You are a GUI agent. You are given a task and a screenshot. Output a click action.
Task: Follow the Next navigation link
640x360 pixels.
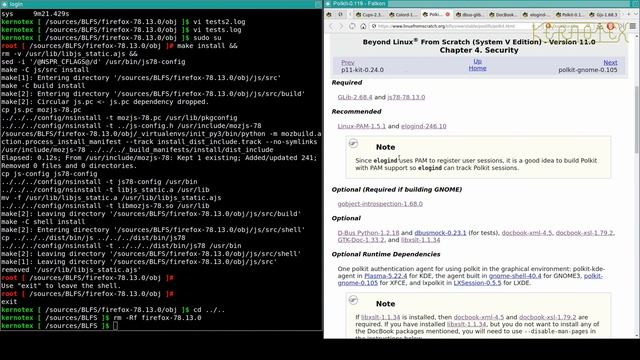(610, 62)
